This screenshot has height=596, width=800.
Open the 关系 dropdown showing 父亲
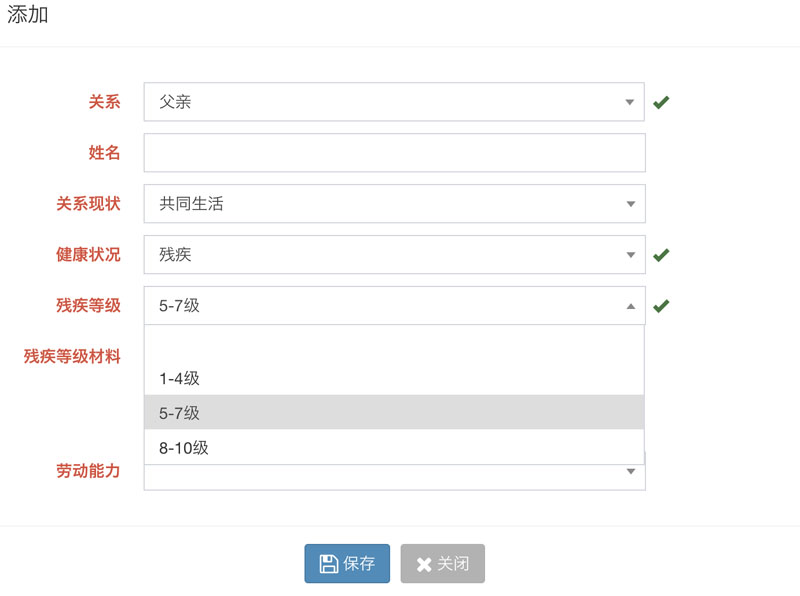pyautogui.click(x=394, y=102)
